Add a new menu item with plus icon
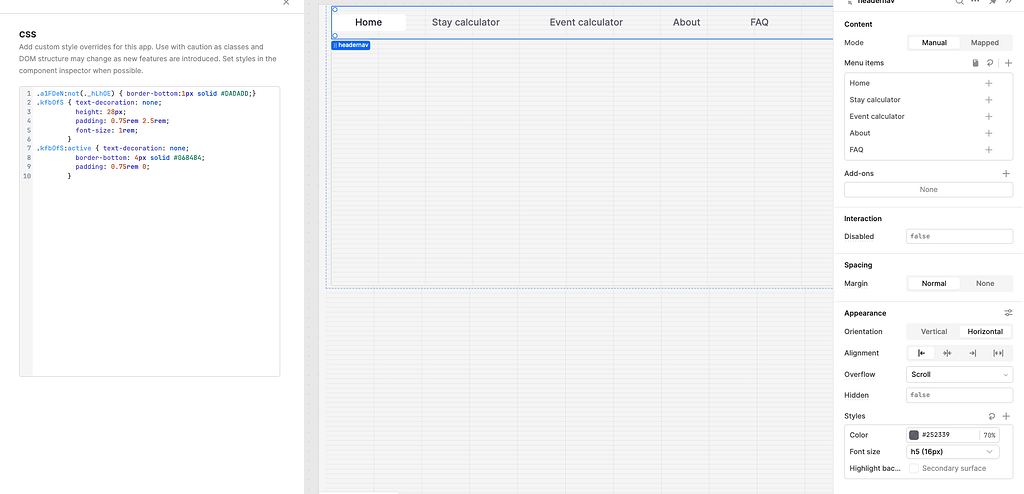Viewport: 1024px width, 494px height. point(1008,63)
